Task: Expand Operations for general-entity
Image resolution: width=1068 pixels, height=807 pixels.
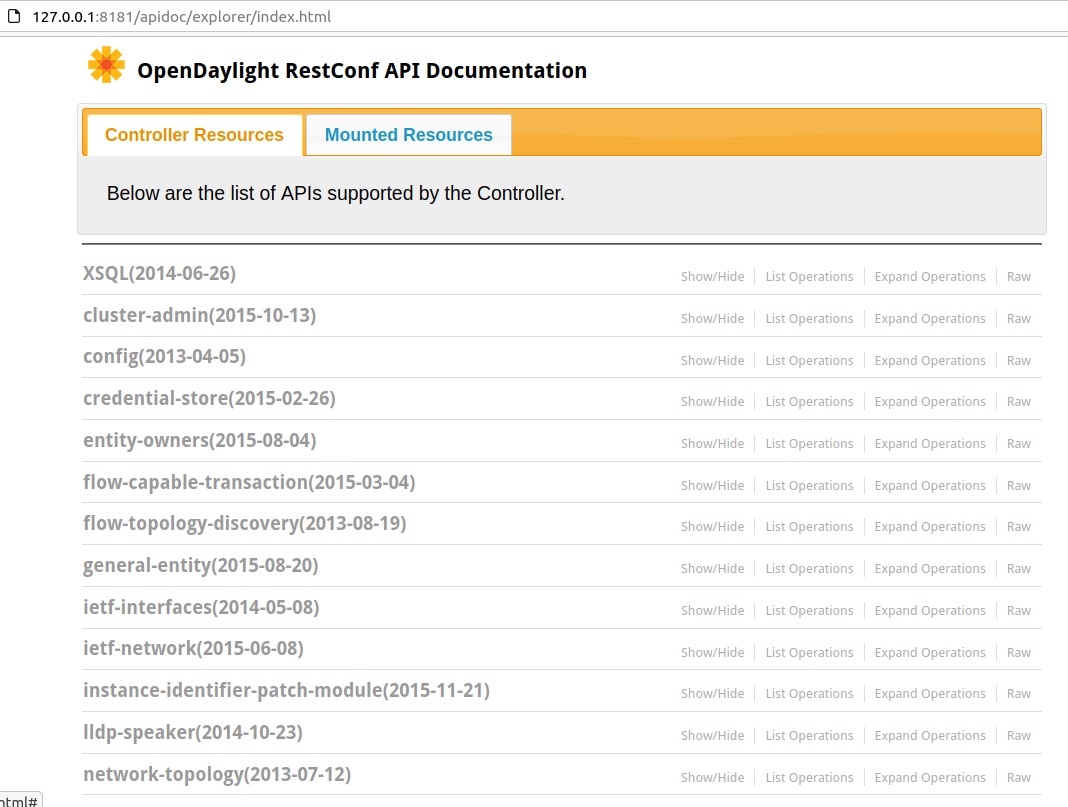Action: tap(930, 569)
